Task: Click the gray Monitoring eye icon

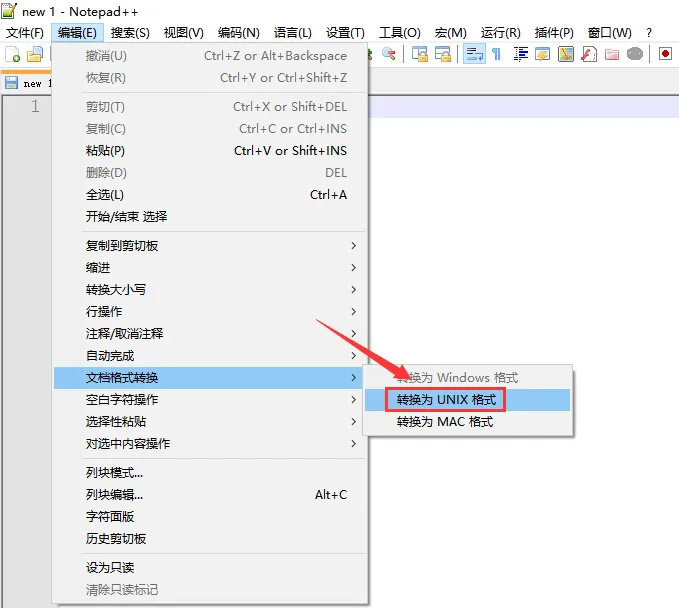Action: (635, 54)
